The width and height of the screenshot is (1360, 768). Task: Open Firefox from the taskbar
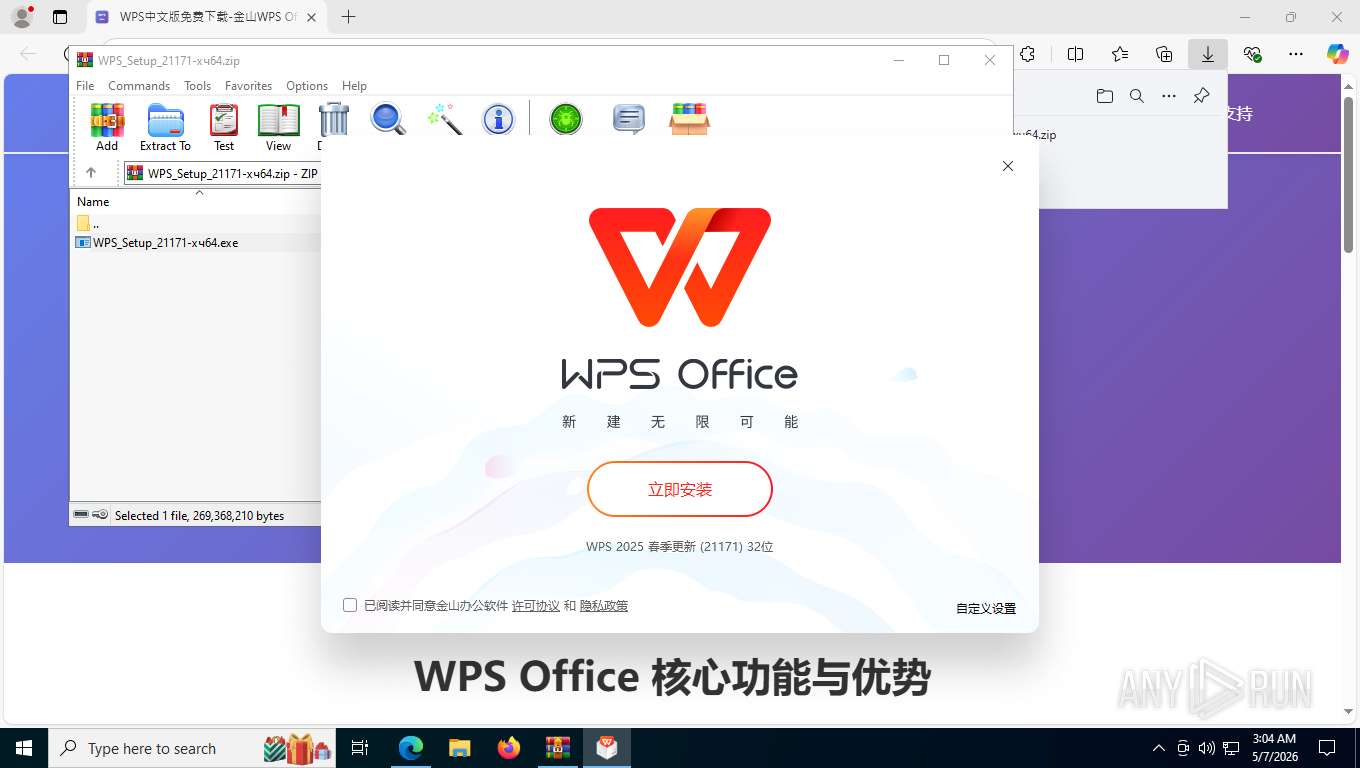(509, 748)
